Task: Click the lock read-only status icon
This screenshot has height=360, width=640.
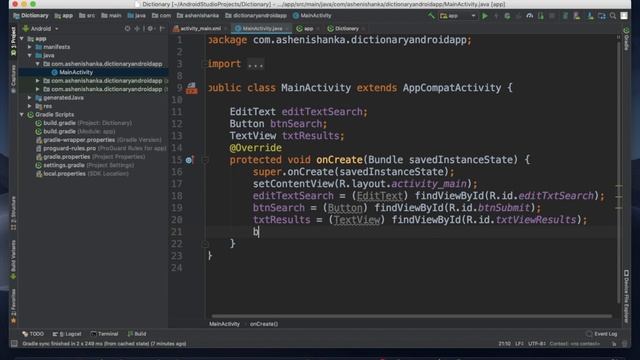Action: (x=614, y=344)
